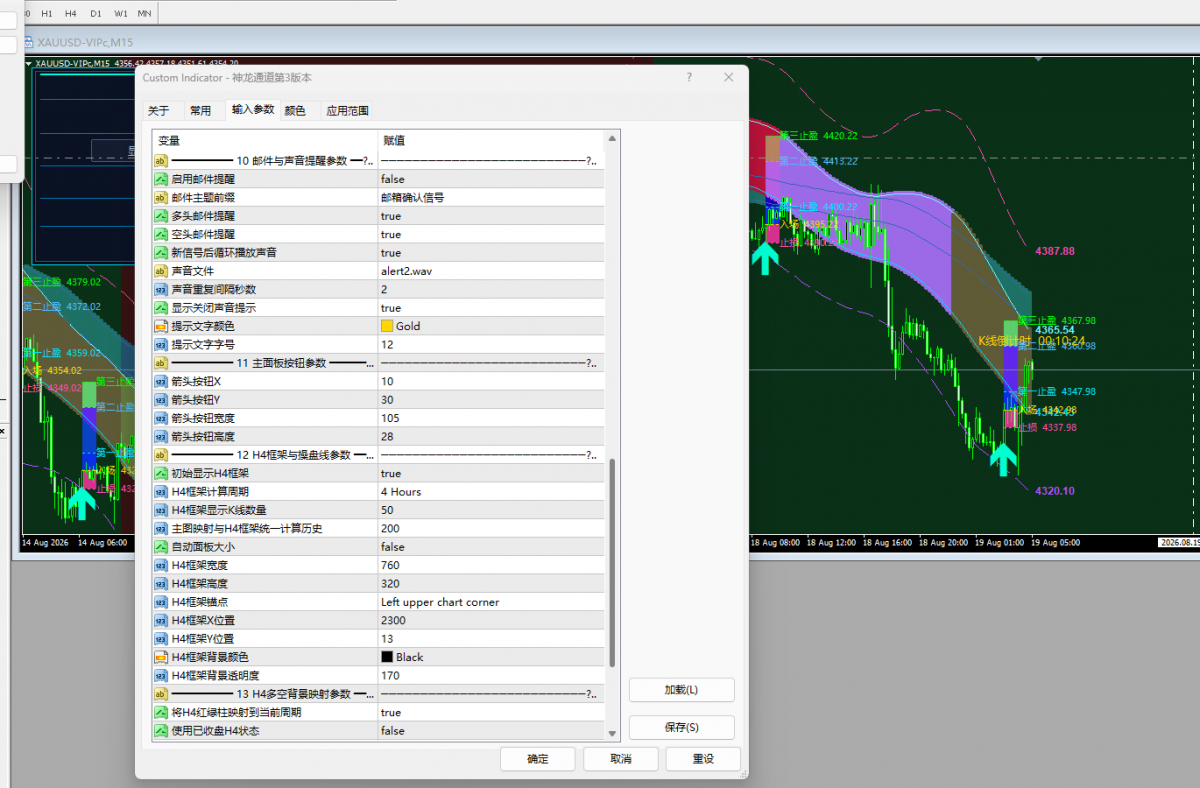Click the 200 value of 主图映射与H4框架统一计算历史
Viewport: 1200px width, 788px height.
tap(389, 528)
